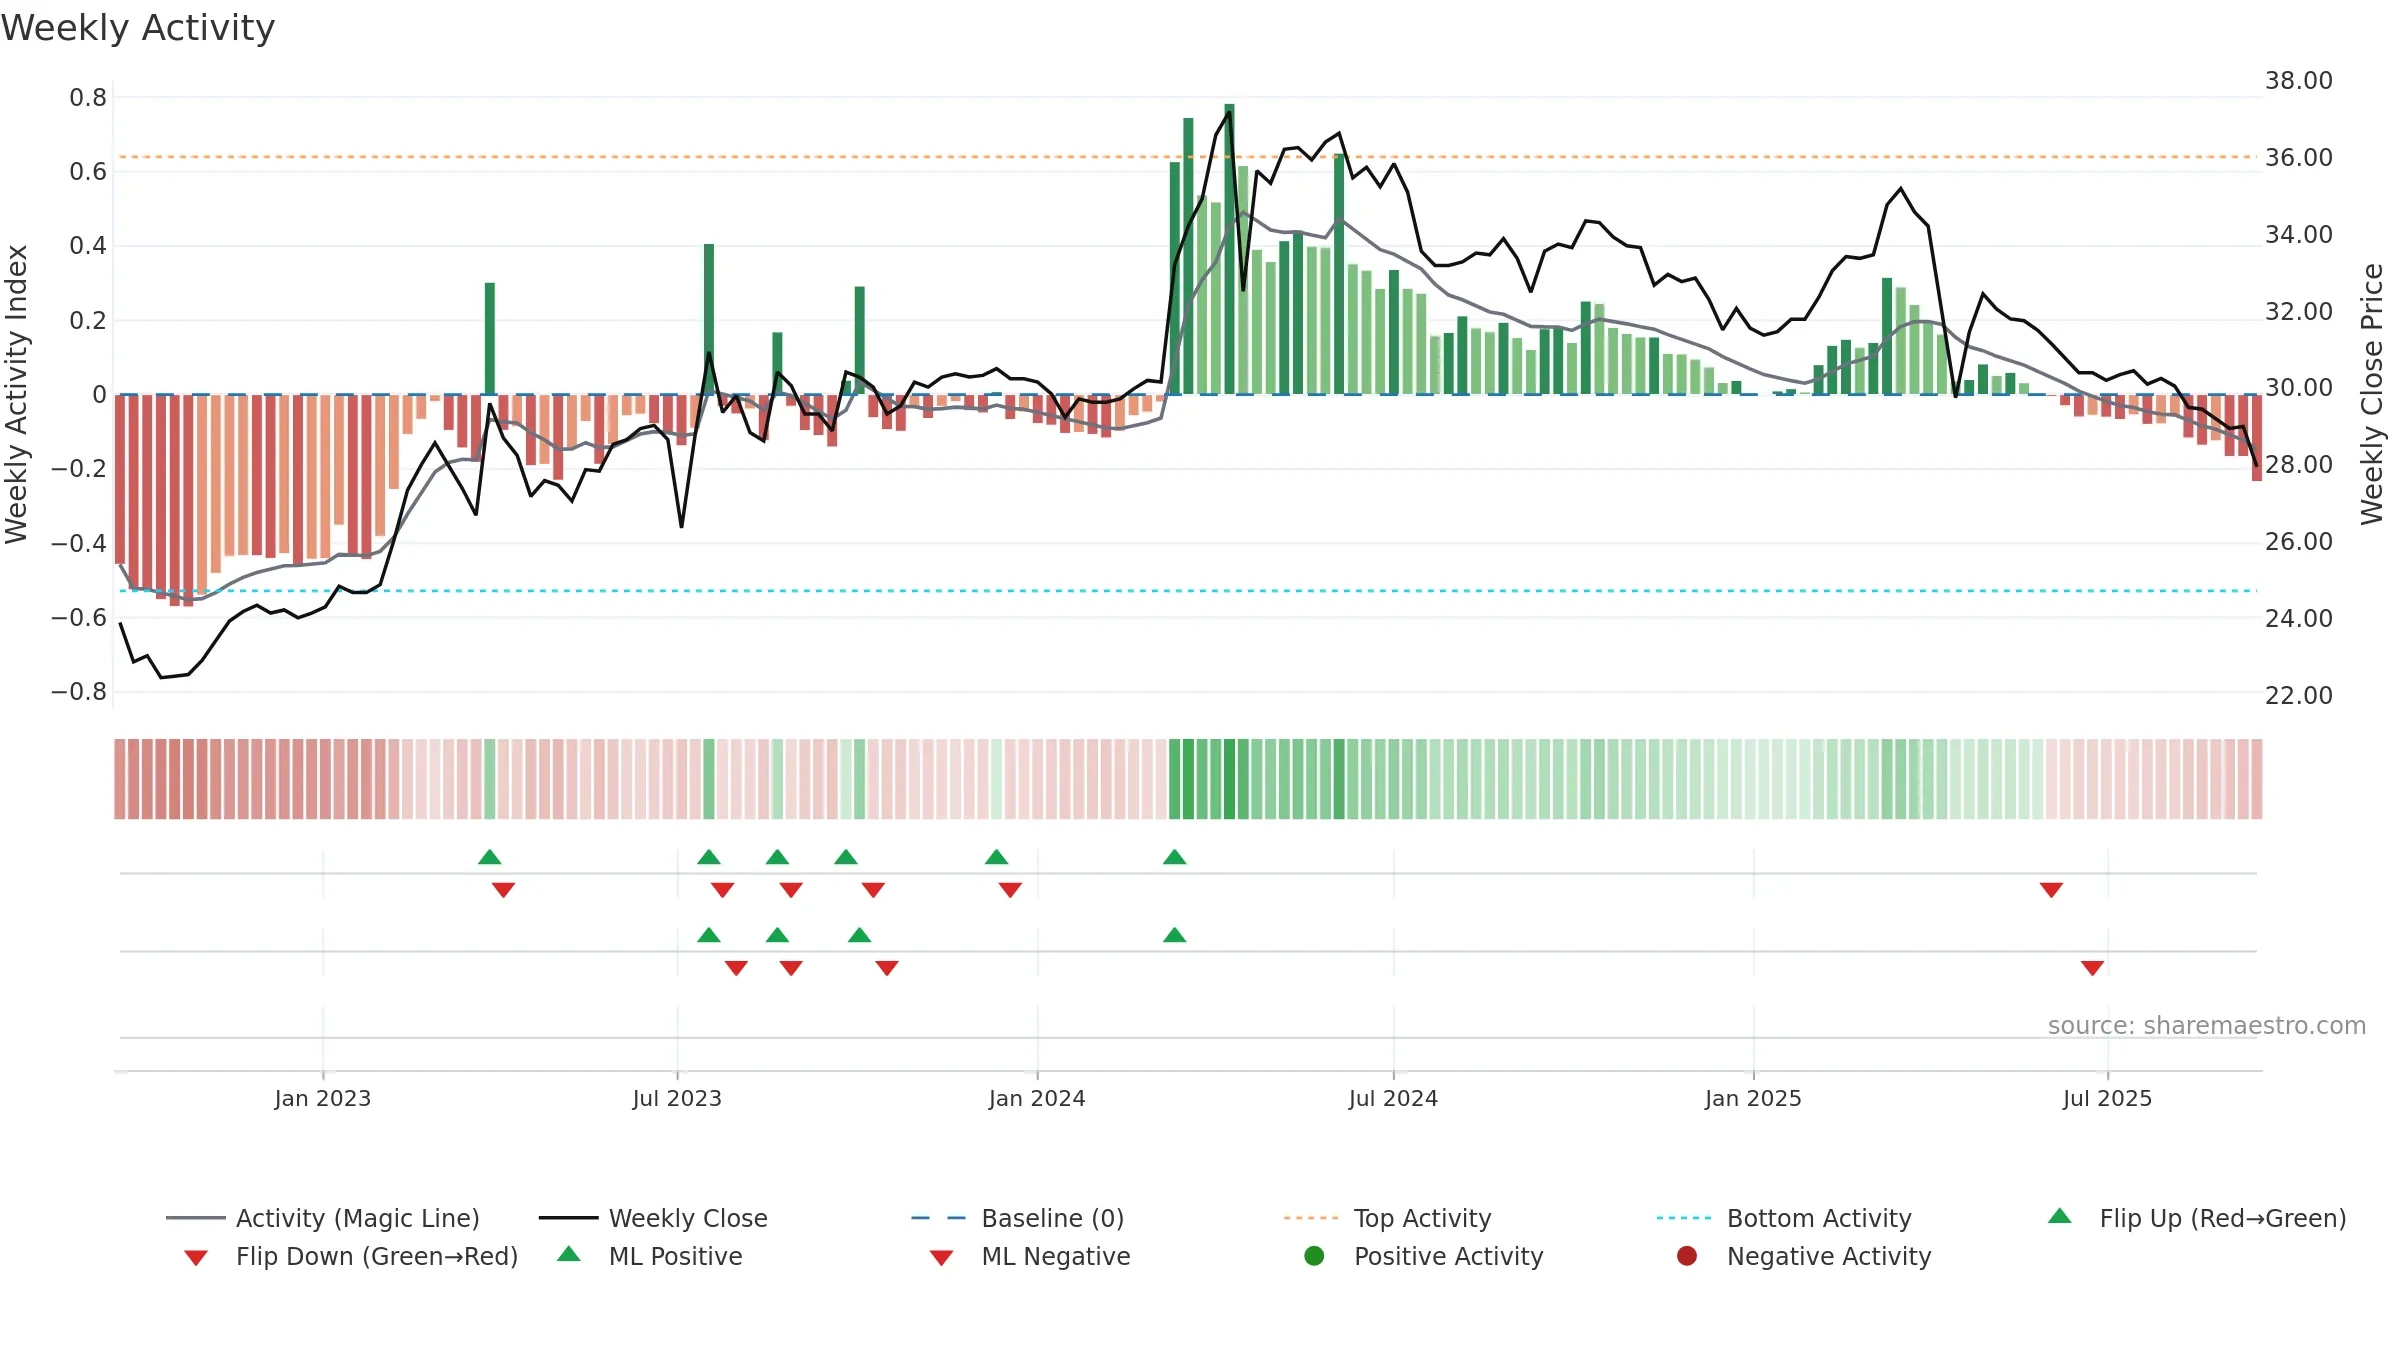Click the Negative Activity legend red circle
This screenshot has height=1350, width=2400.
coord(1687,1255)
